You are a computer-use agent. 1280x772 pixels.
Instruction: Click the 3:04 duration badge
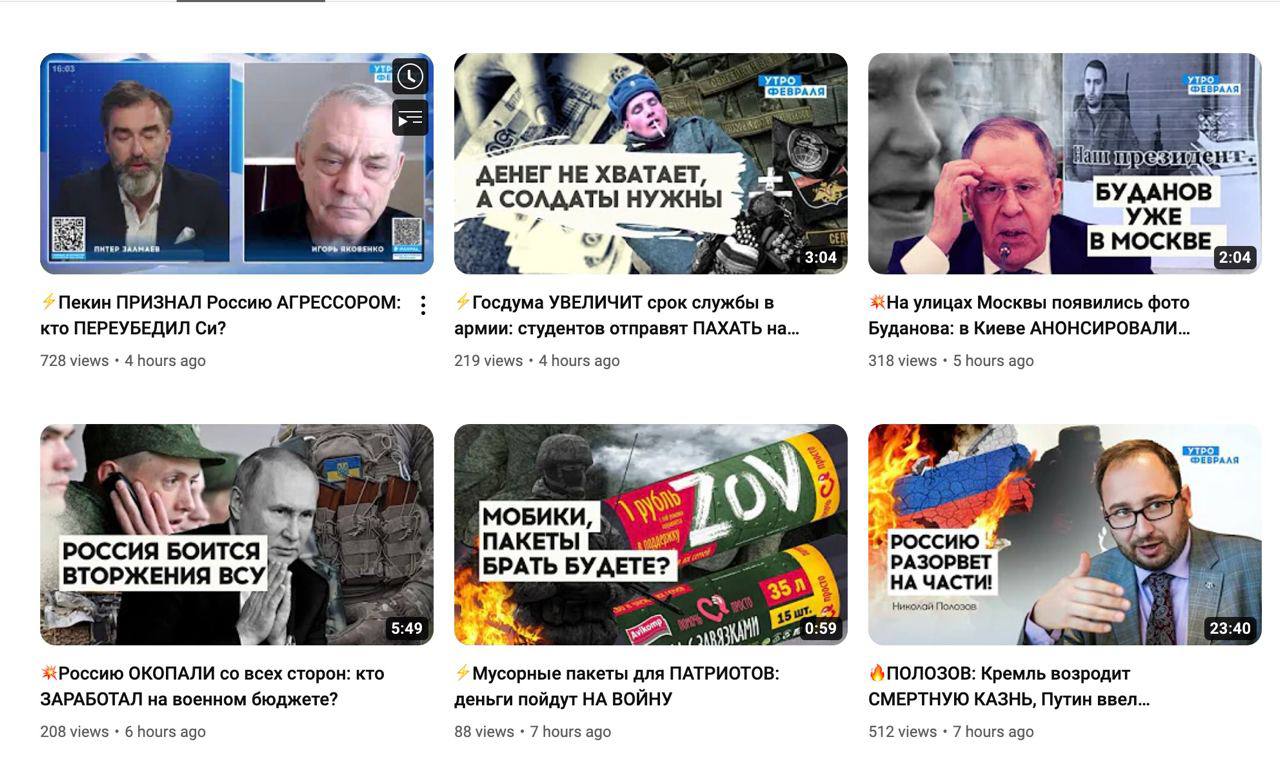coord(820,257)
